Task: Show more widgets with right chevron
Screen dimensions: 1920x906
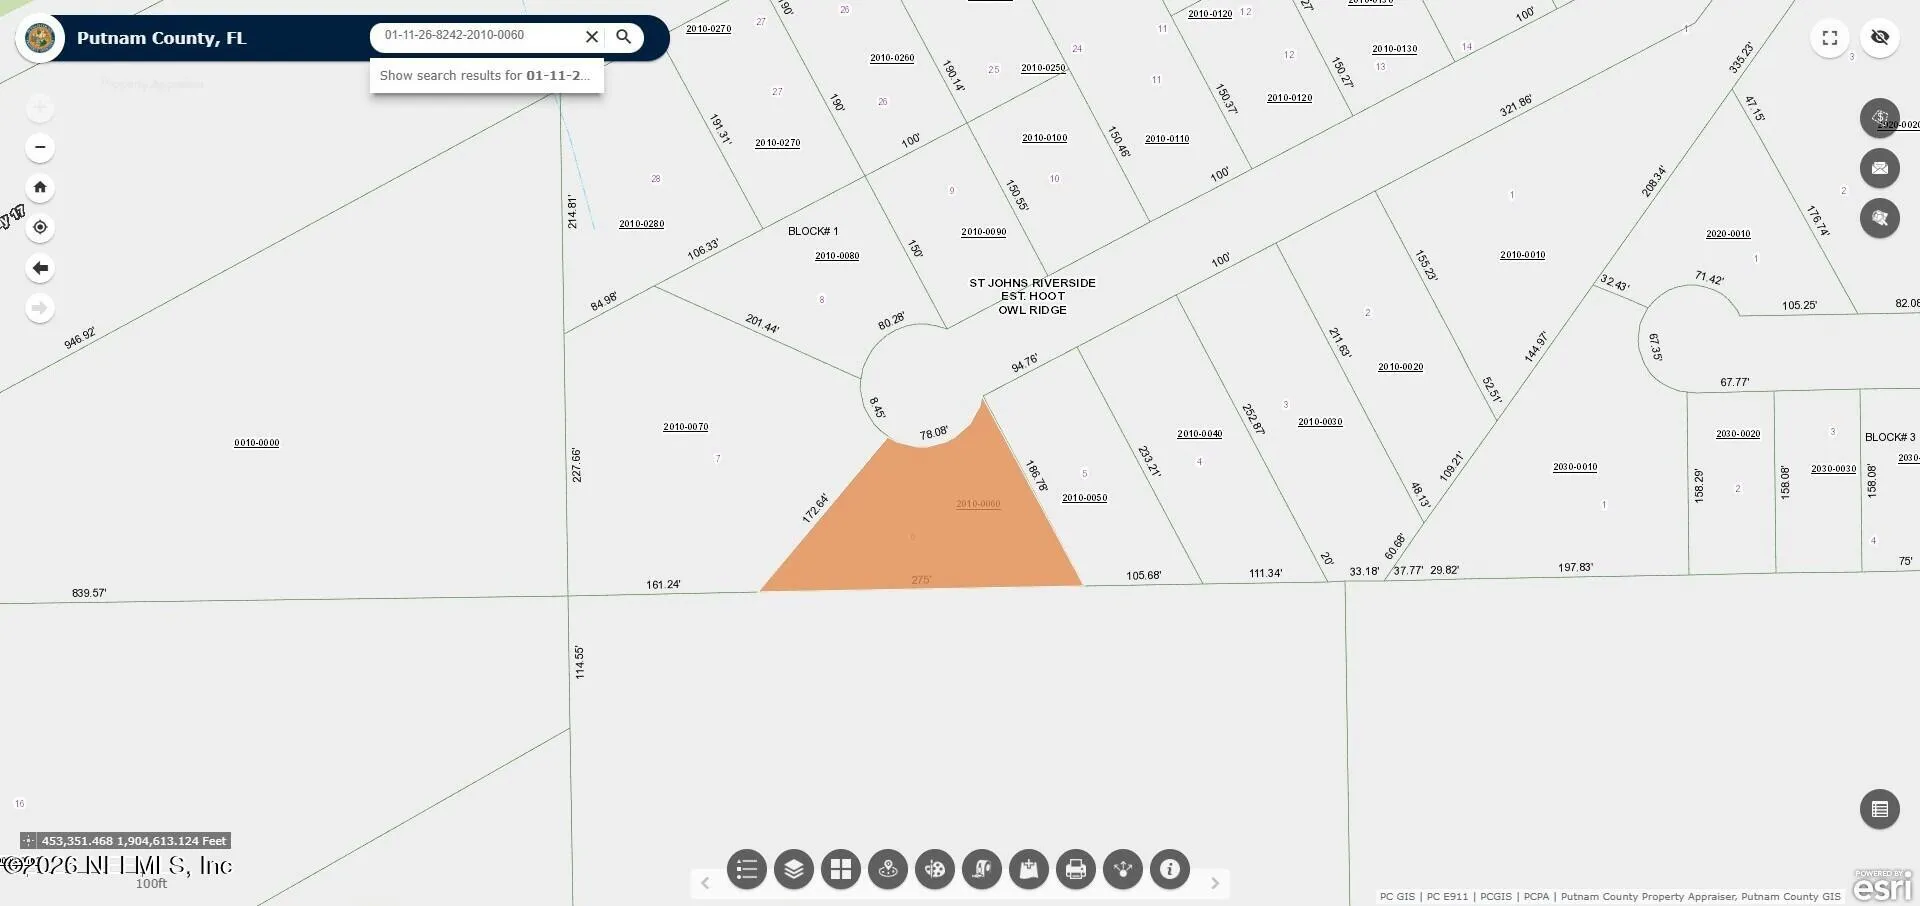Action: coord(1215,883)
